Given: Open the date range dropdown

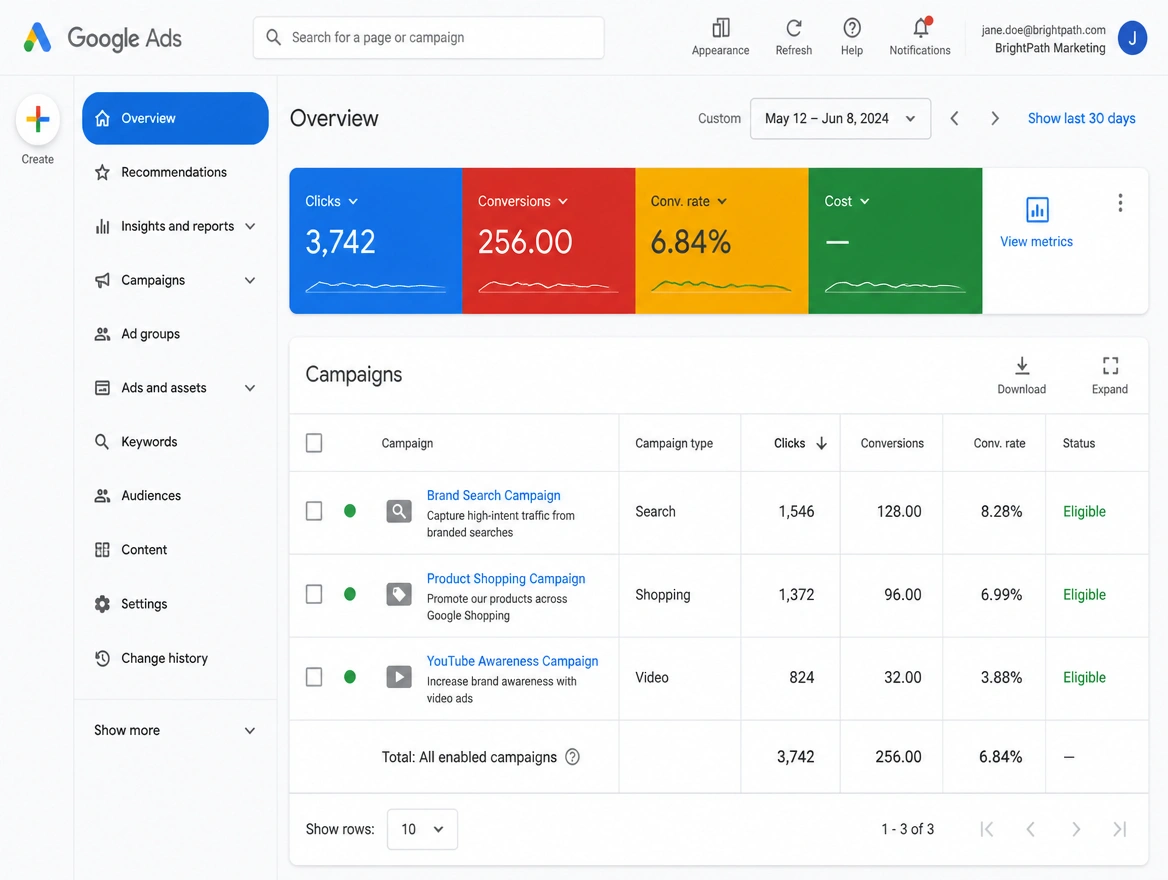Looking at the screenshot, I should point(840,118).
